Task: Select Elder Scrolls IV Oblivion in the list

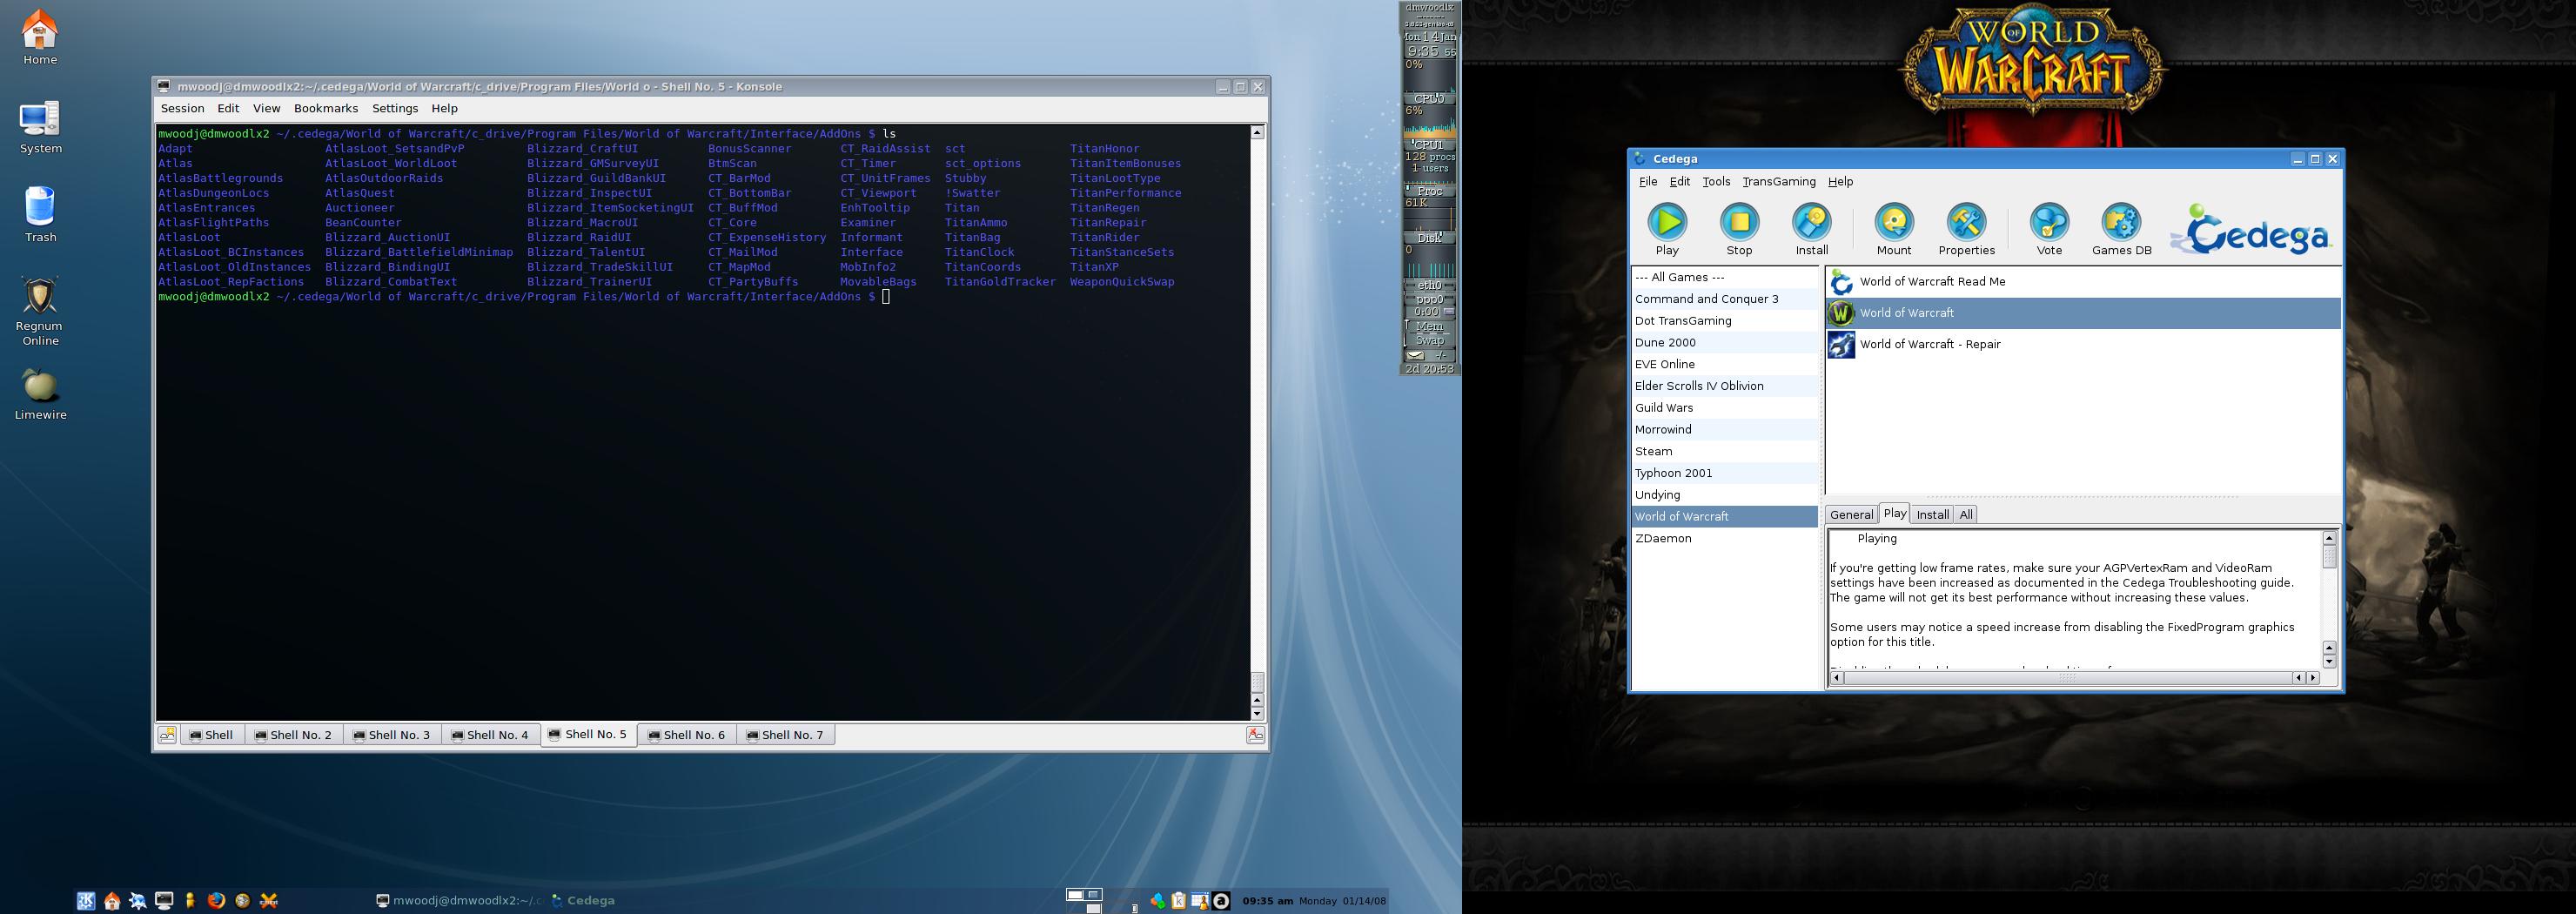Action: [x=1699, y=386]
